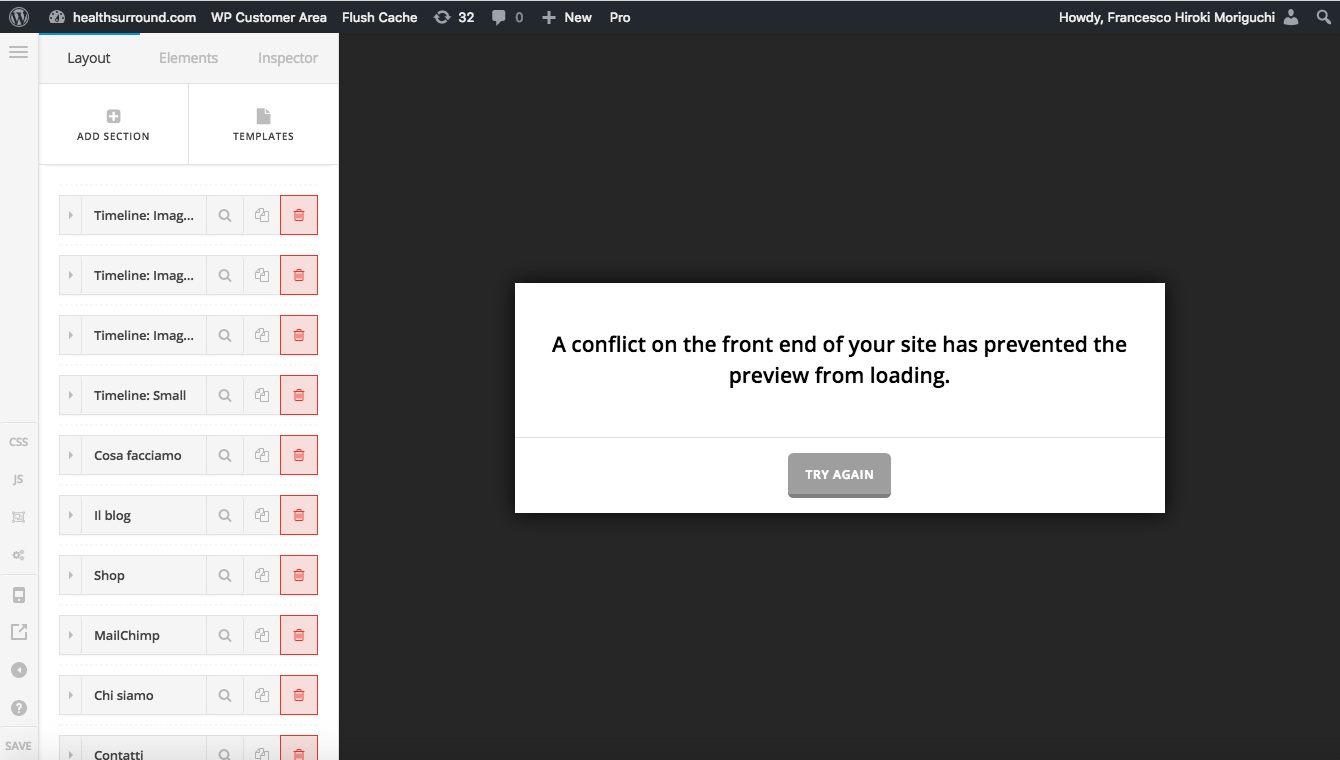Image resolution: width=1340 pixels, height=760 pixels.
Task: Click TRY AGAIN to reload the preview
Action: coord(839,474)
